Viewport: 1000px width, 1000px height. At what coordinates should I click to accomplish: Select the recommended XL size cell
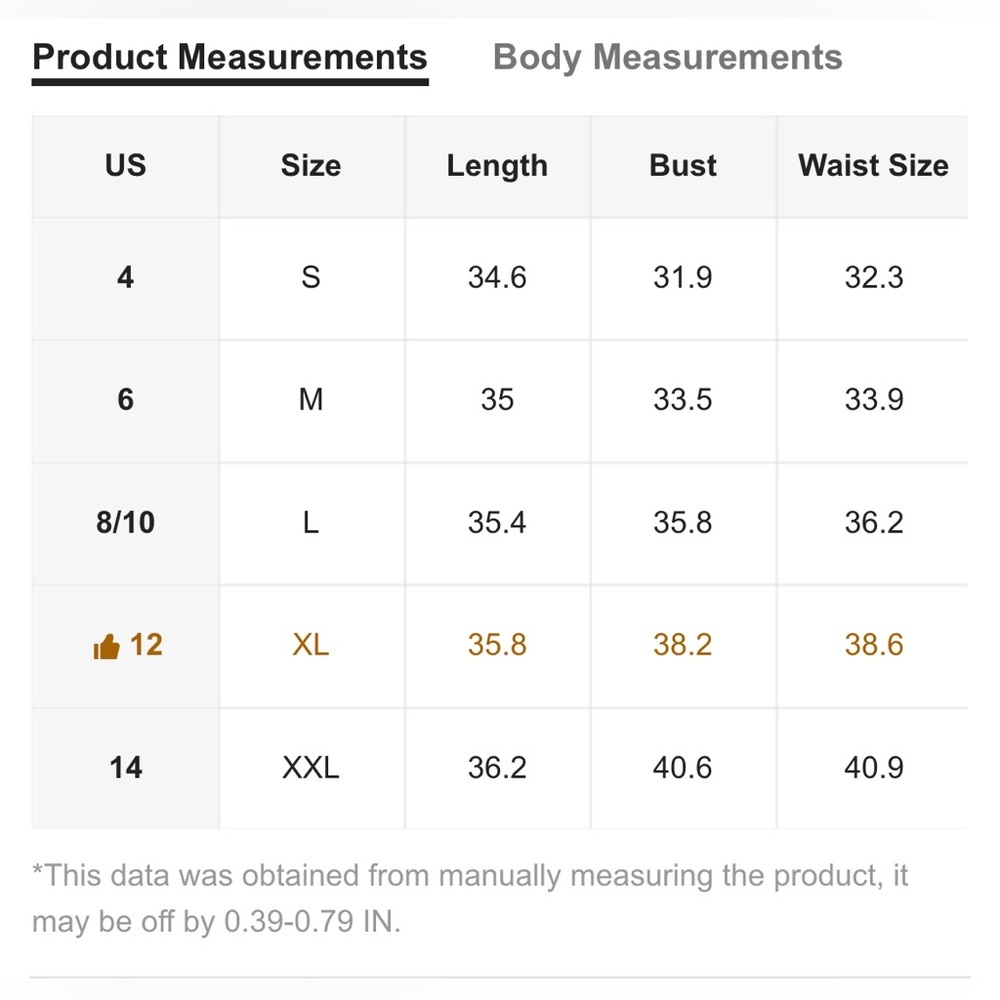(311, 645)
